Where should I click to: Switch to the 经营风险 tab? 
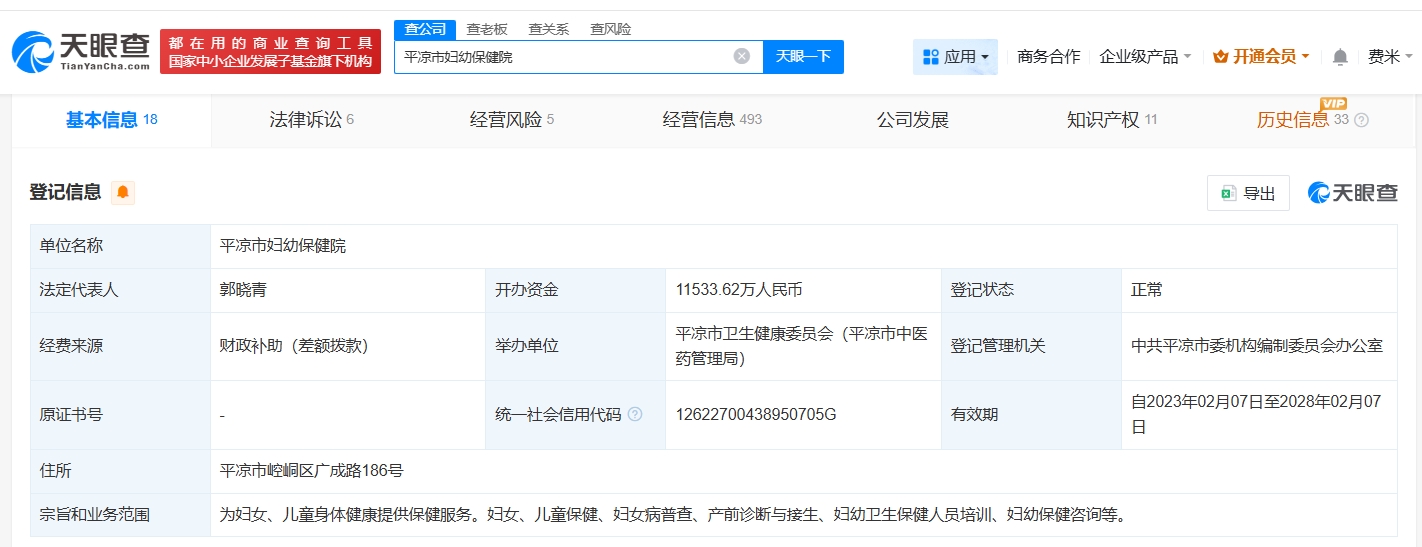511,120
